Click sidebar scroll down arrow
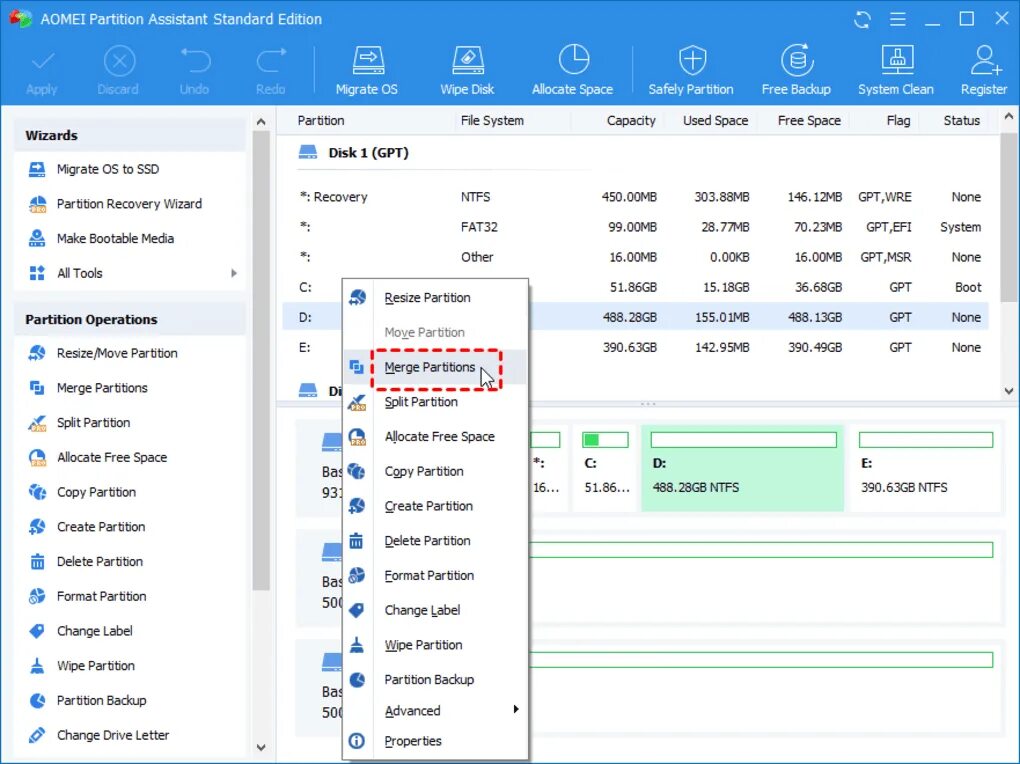This screenshot has height=764, width=1020. click(261, 748)
